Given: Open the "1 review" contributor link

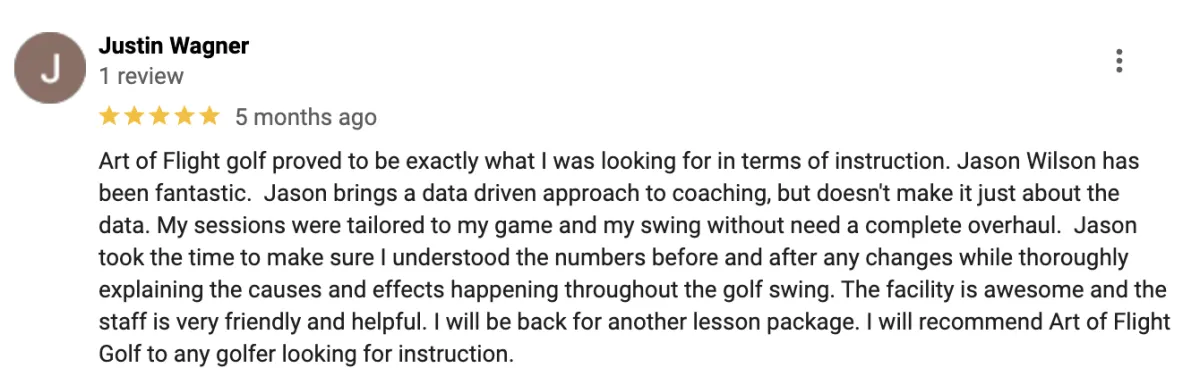Looking at the screenshot, I should [141, 76].
